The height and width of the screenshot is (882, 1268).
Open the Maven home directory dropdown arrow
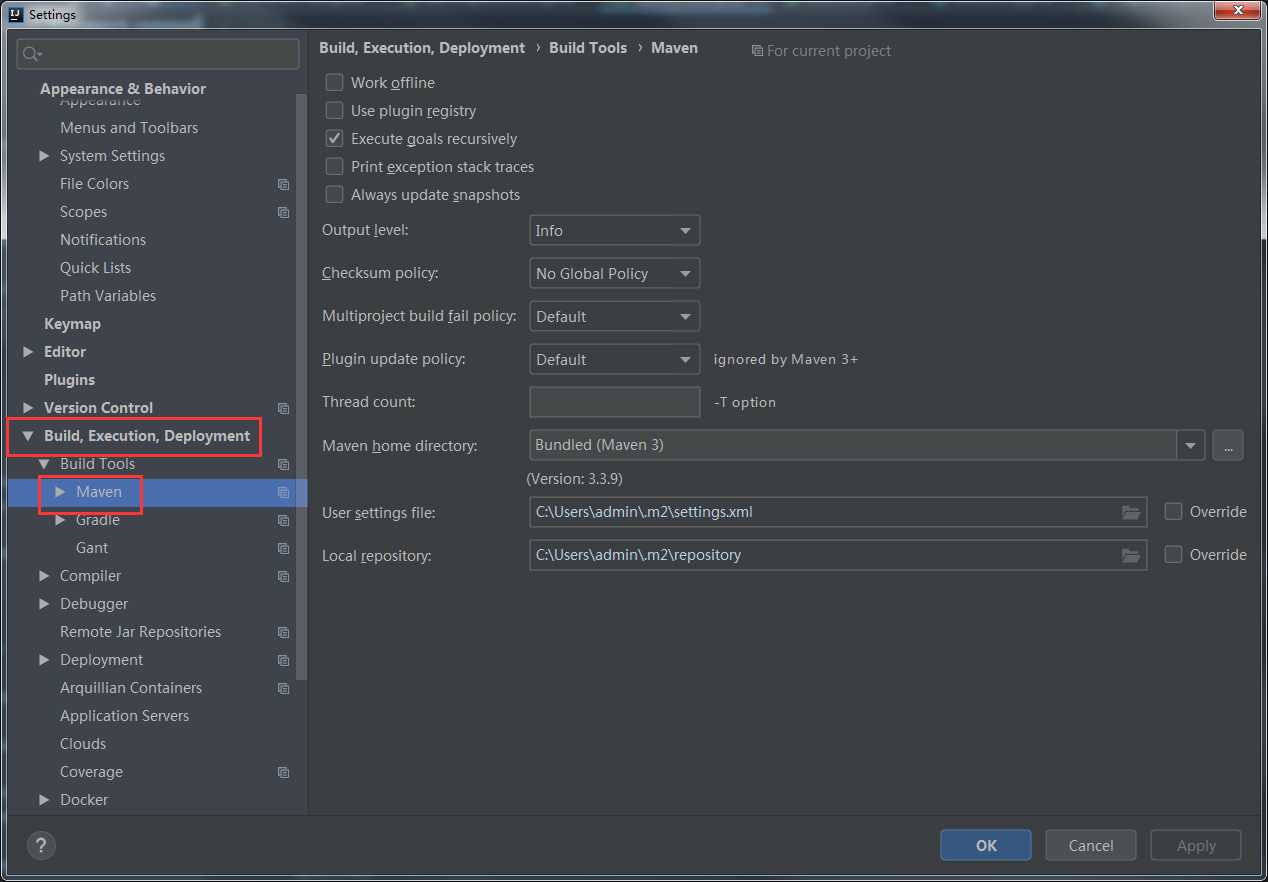pos(1190,445)
